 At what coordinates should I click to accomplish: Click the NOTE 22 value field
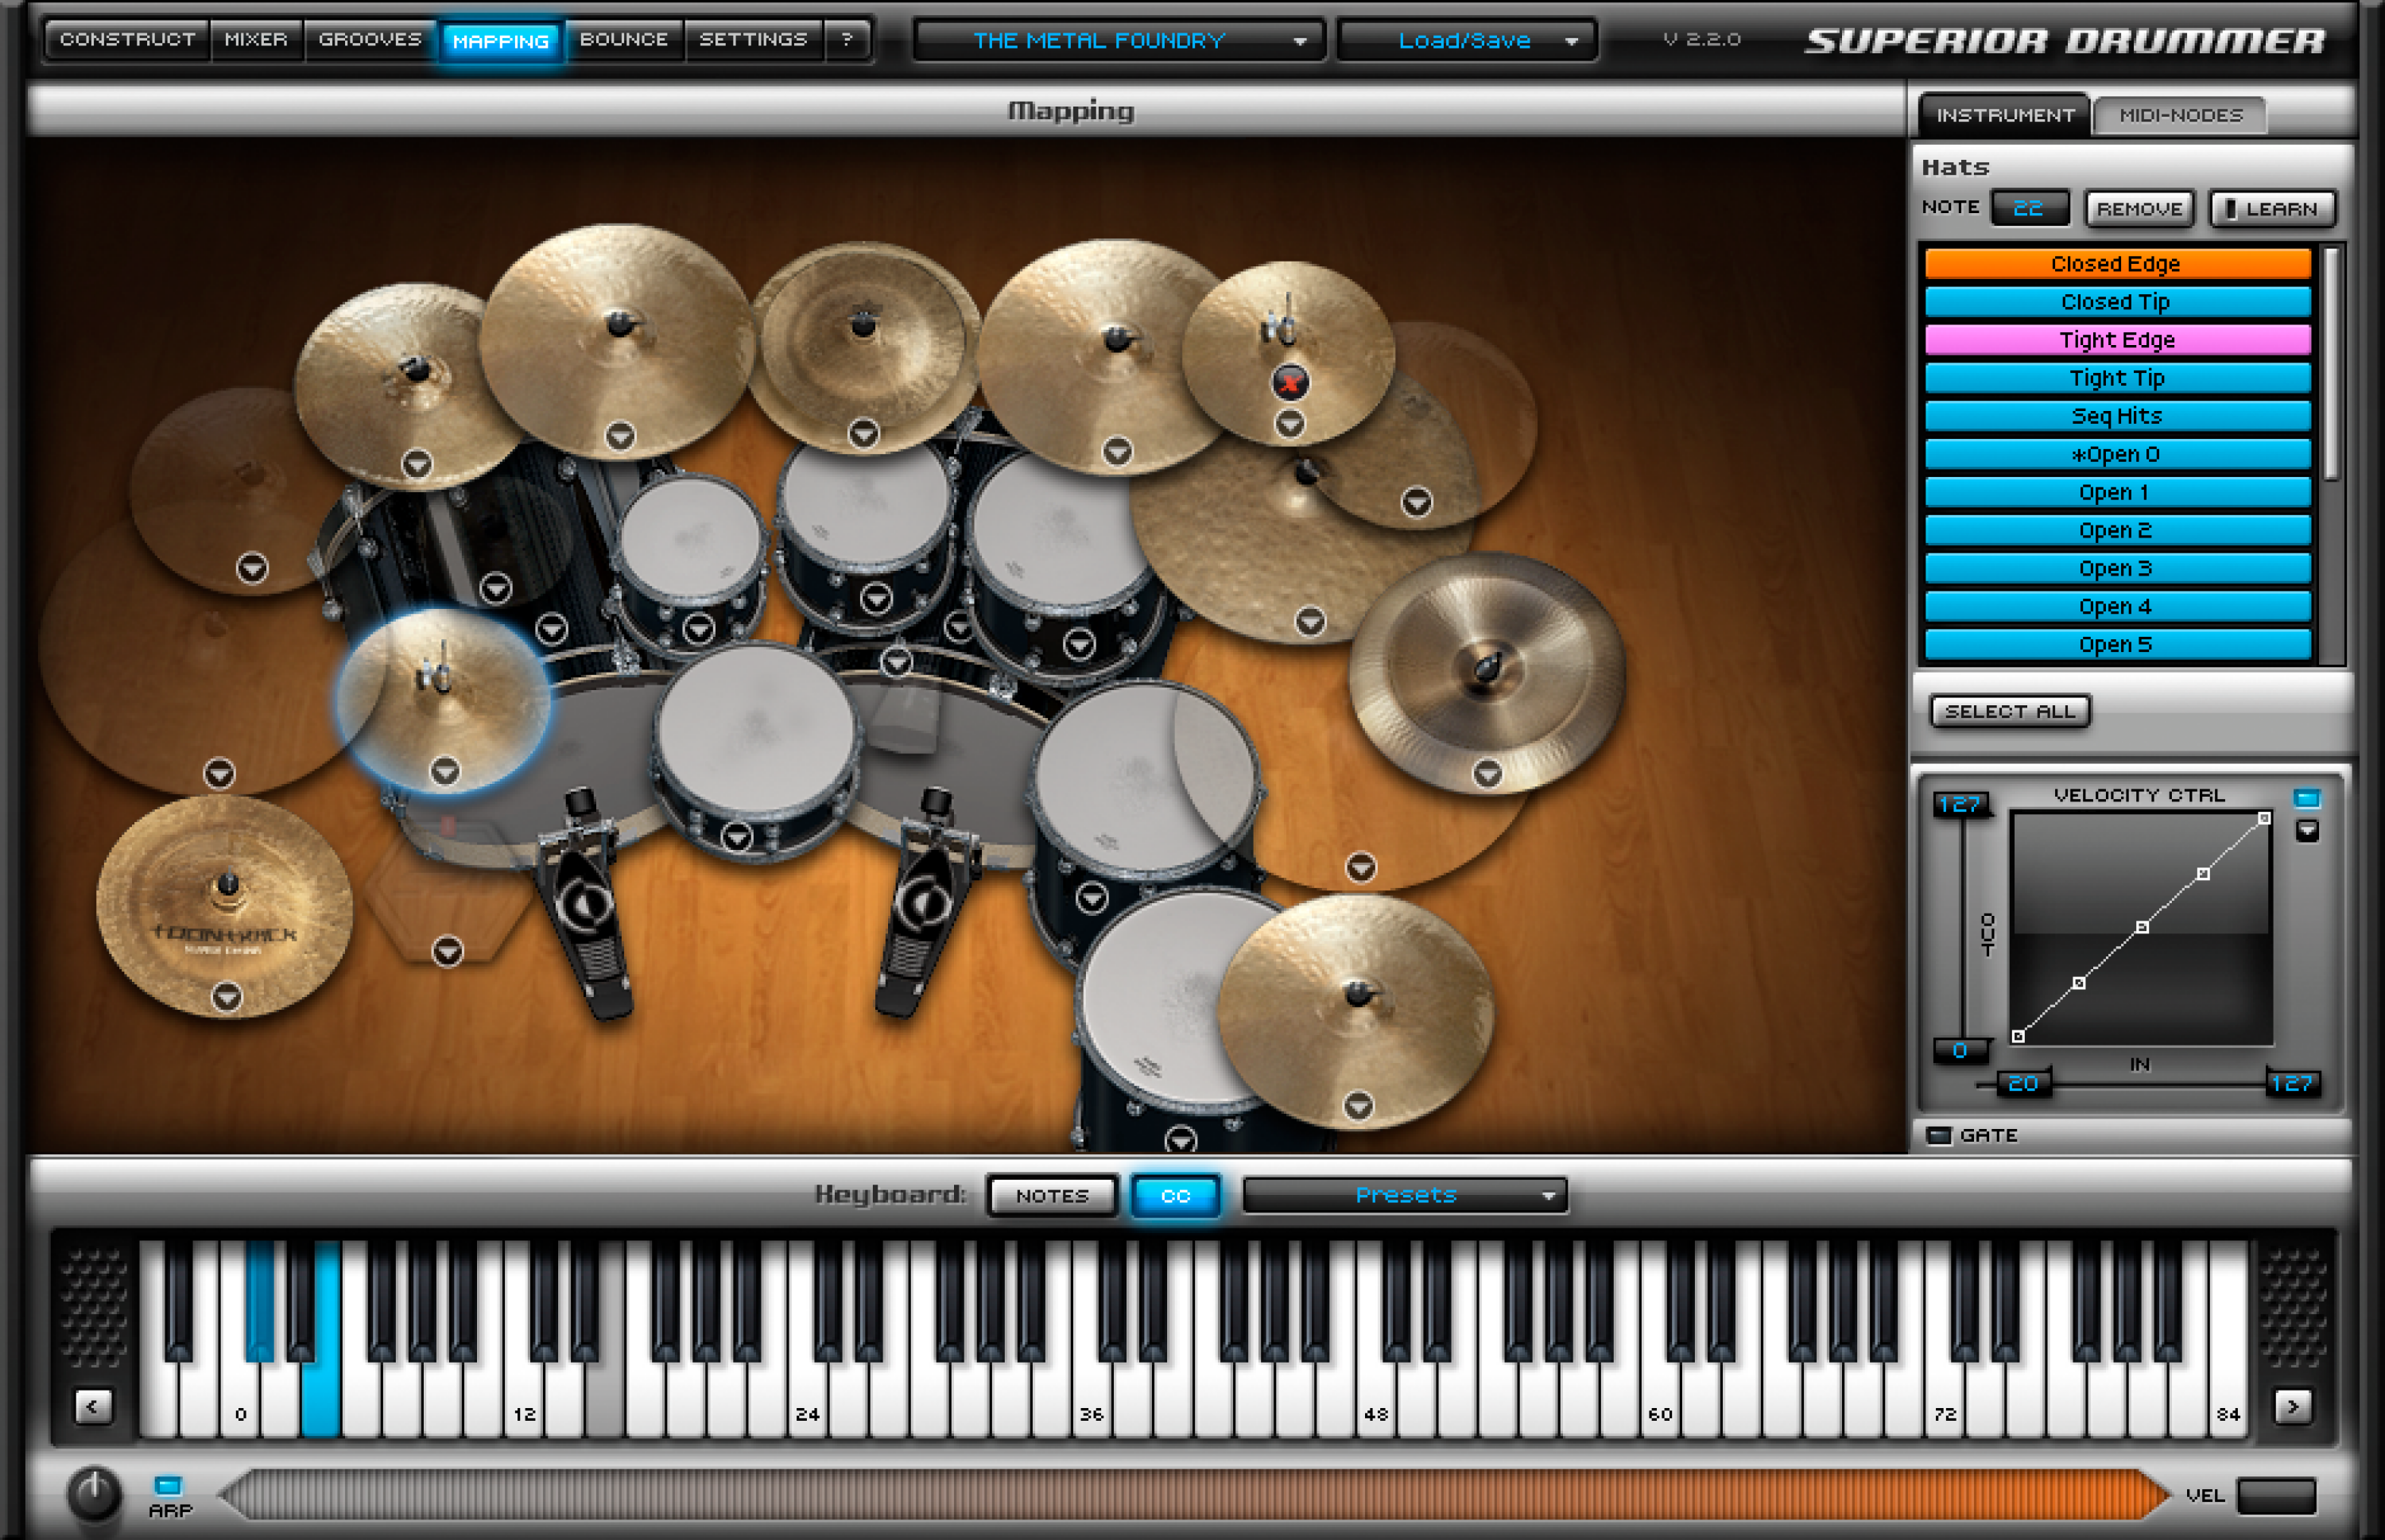click(x=2029, y=208)
